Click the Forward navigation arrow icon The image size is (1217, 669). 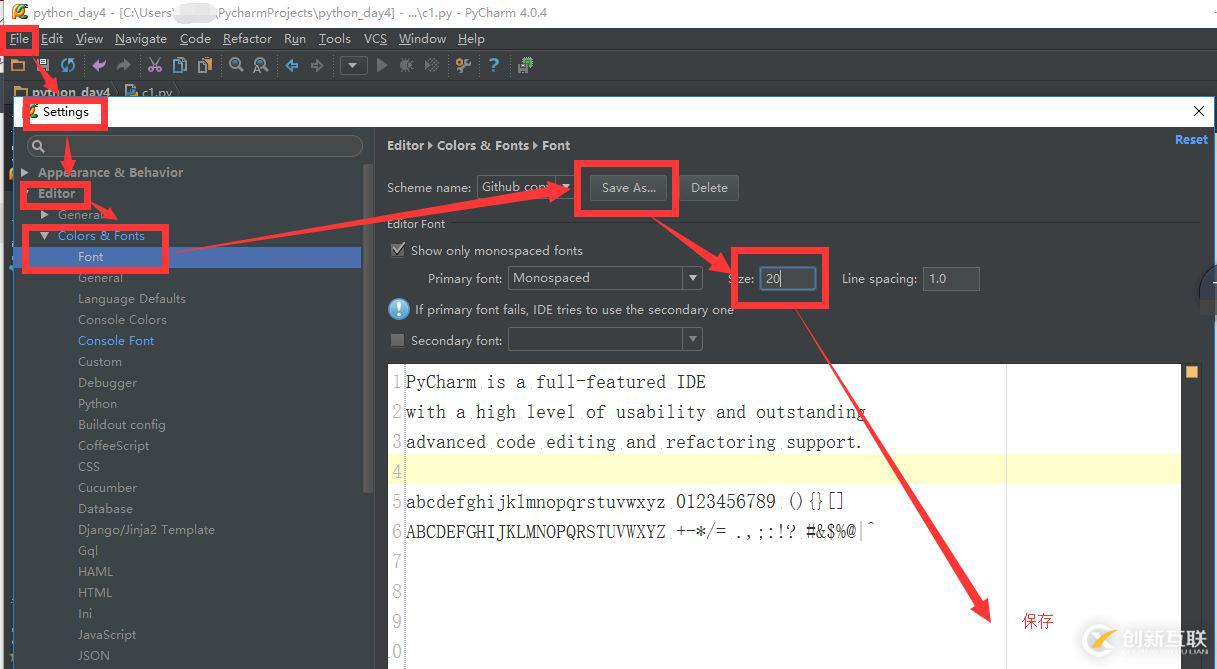(x=317, y=65)
